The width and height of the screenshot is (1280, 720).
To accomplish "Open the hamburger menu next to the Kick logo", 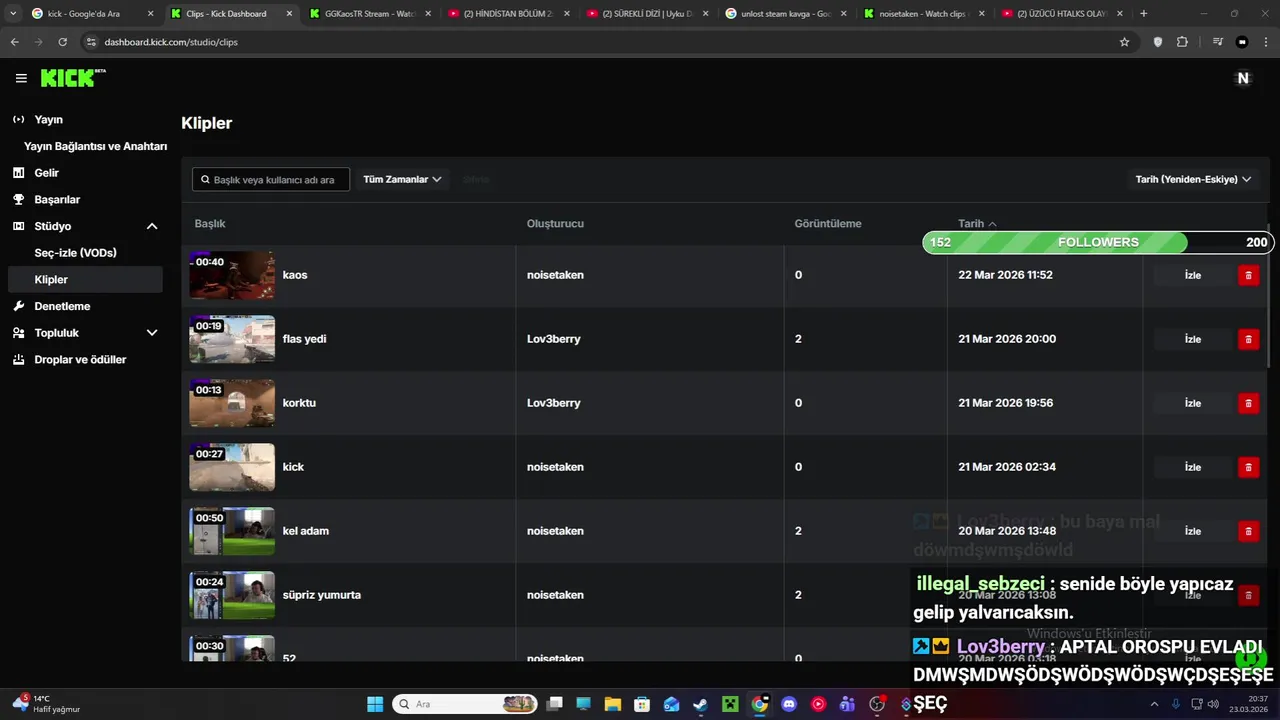I will (21, 78).
